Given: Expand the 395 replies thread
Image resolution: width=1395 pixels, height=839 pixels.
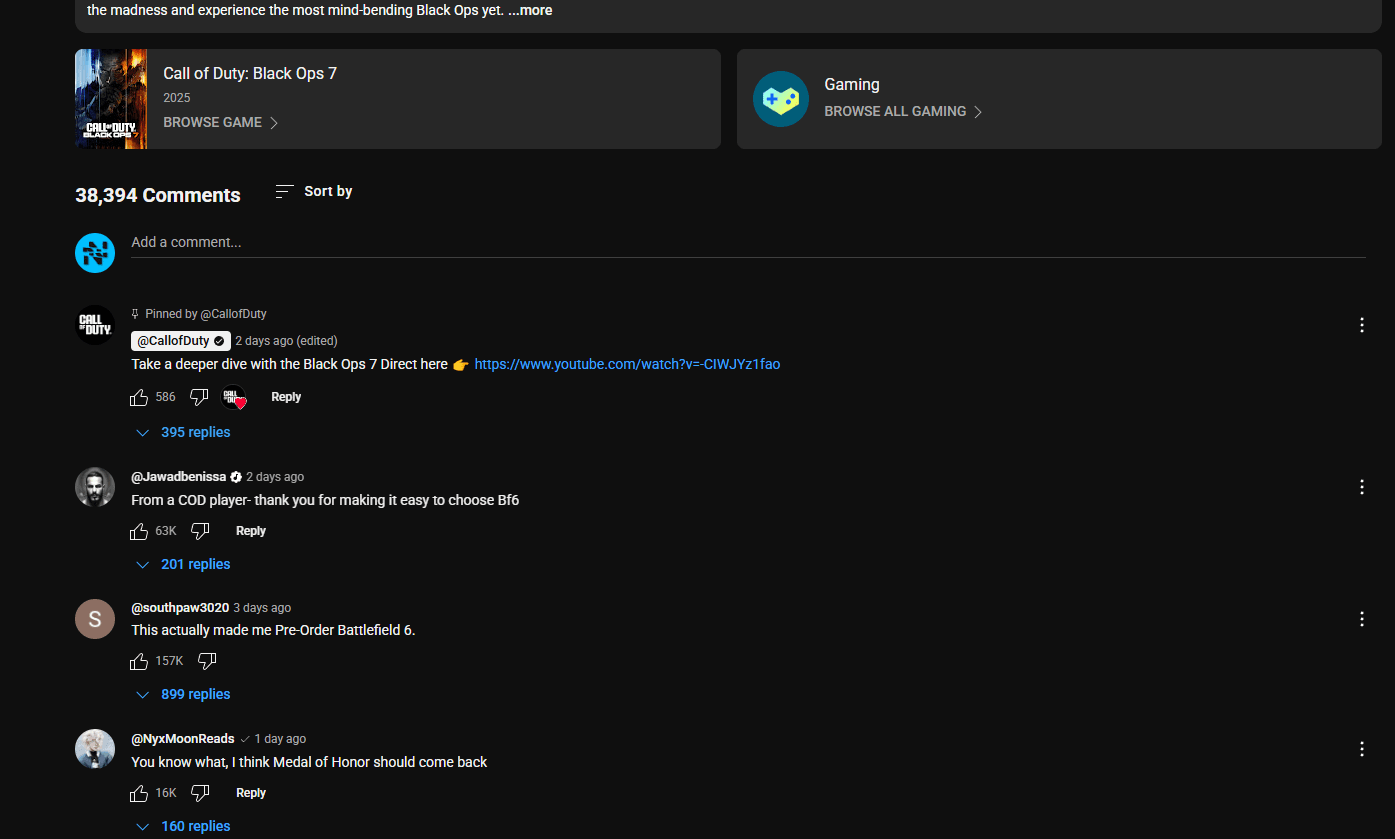Looking at the screenshot, I should [183, 432].
